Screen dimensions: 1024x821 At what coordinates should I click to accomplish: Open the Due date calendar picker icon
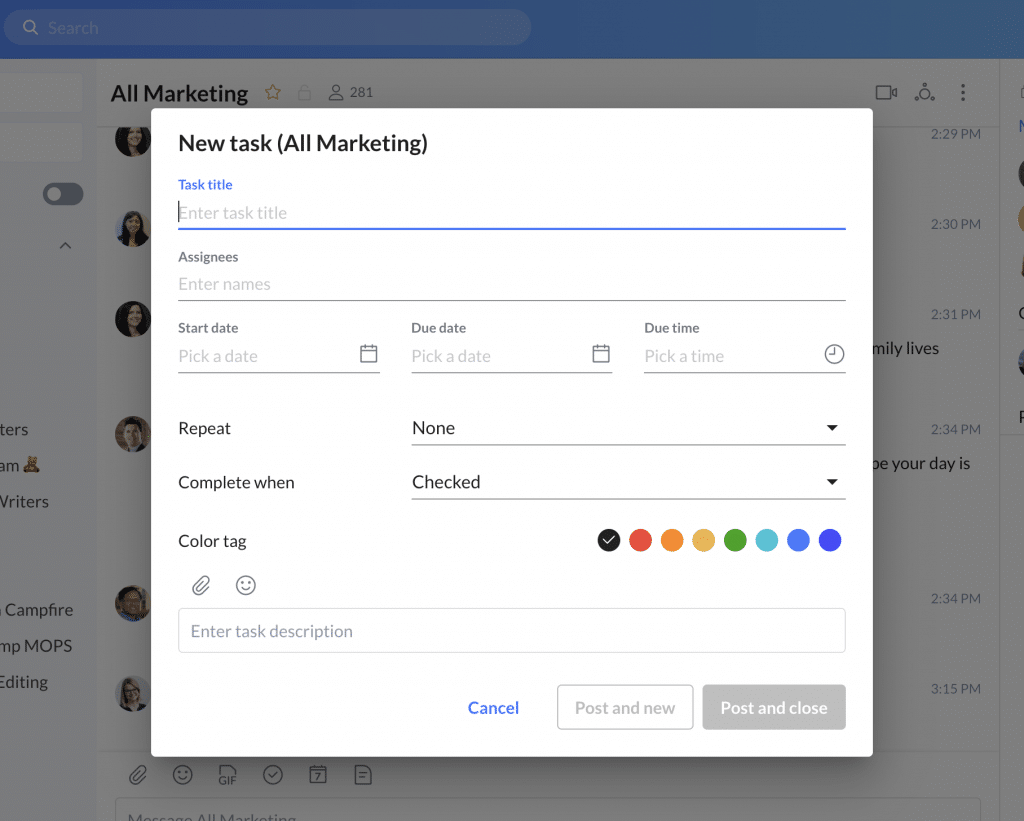[x=601, y=354]
